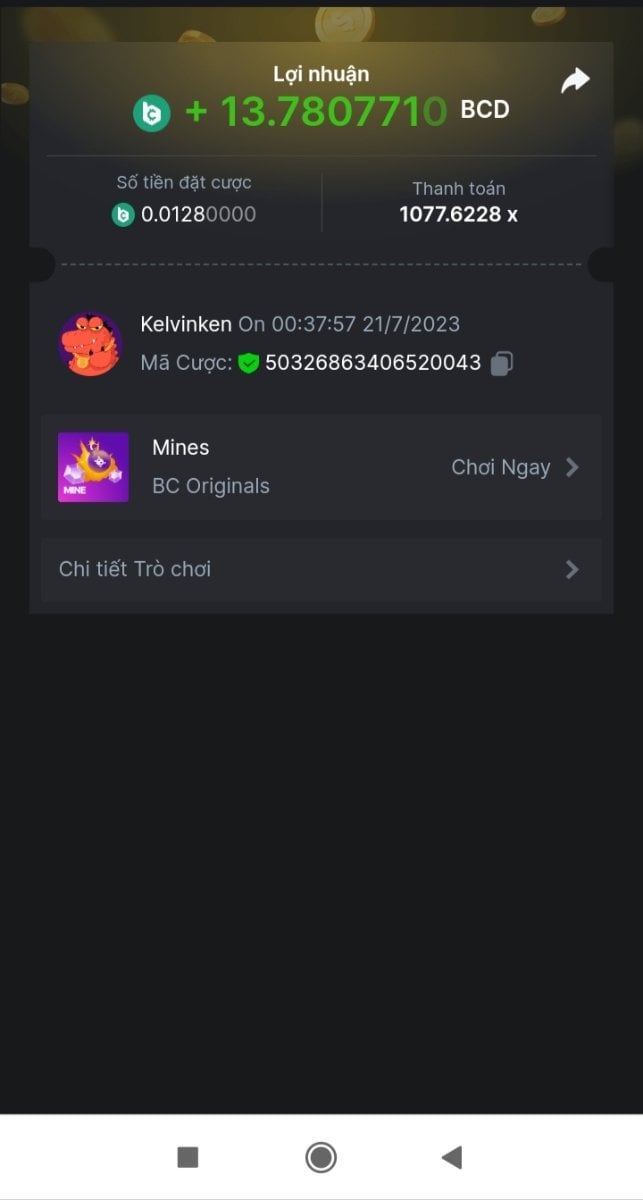Tap the share arrow icon
Screen dimensions: 643x1200
(x=575, y=81)
